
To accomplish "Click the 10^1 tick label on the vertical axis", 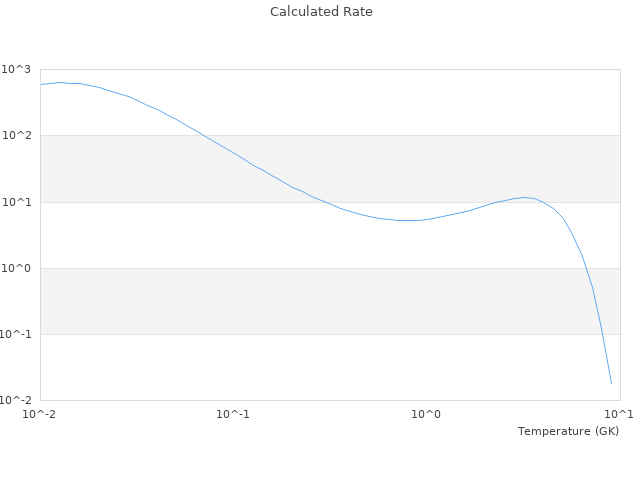I will 17,202.
